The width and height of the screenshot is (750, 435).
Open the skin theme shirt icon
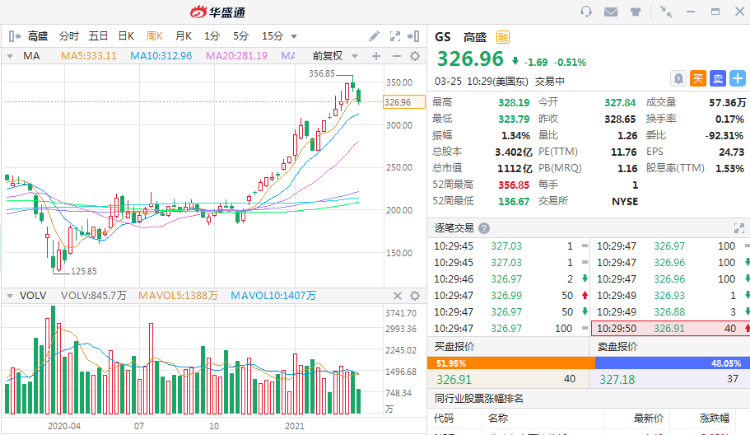[635, 11]
